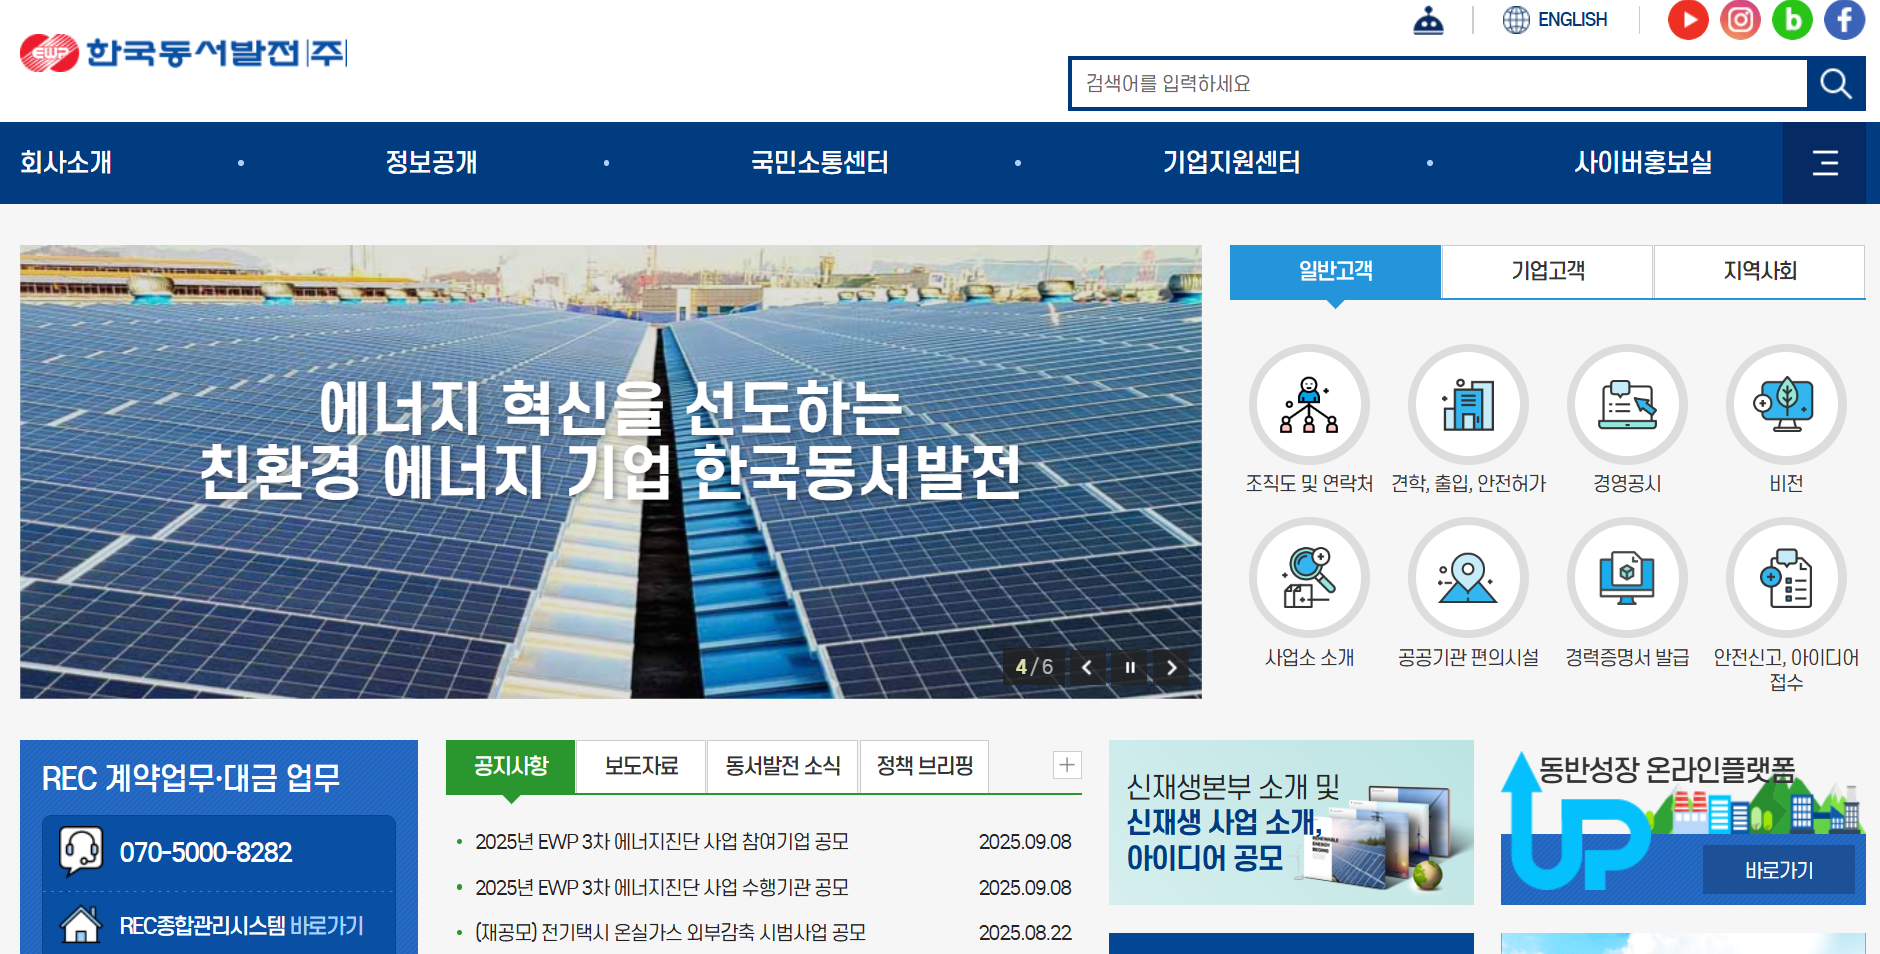Image resolution: width=1880 pixels, height=954 pixels.
Task: Click the REC종합관리시스템 바로가기 link
Action: pos(241,926)
